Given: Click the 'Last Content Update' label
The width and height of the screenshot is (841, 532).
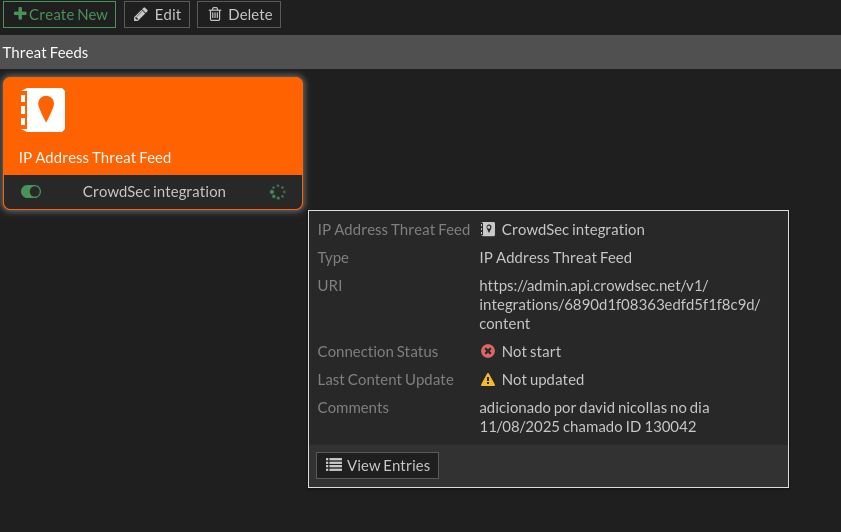Looking at the screenshot, I should pos(385,380).
